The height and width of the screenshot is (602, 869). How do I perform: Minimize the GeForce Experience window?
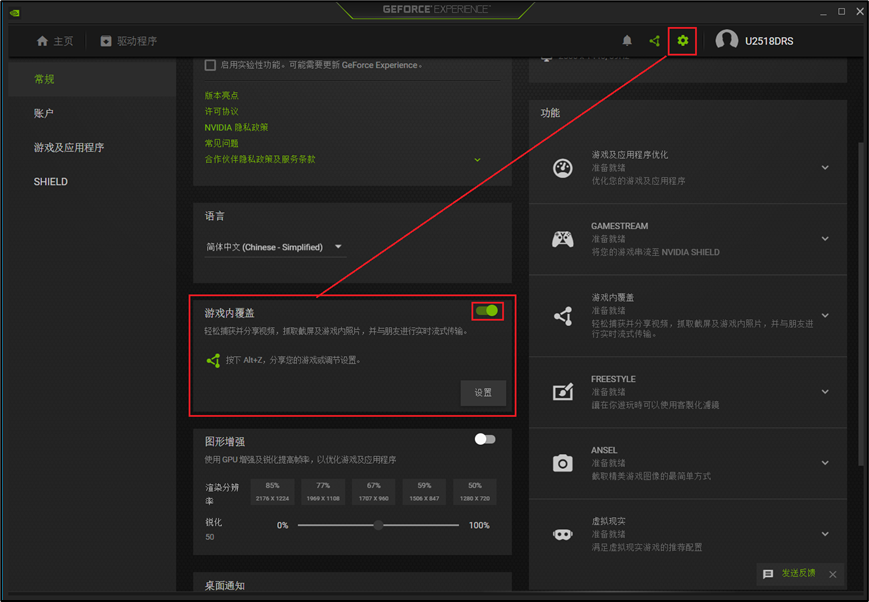pos(824,12)
